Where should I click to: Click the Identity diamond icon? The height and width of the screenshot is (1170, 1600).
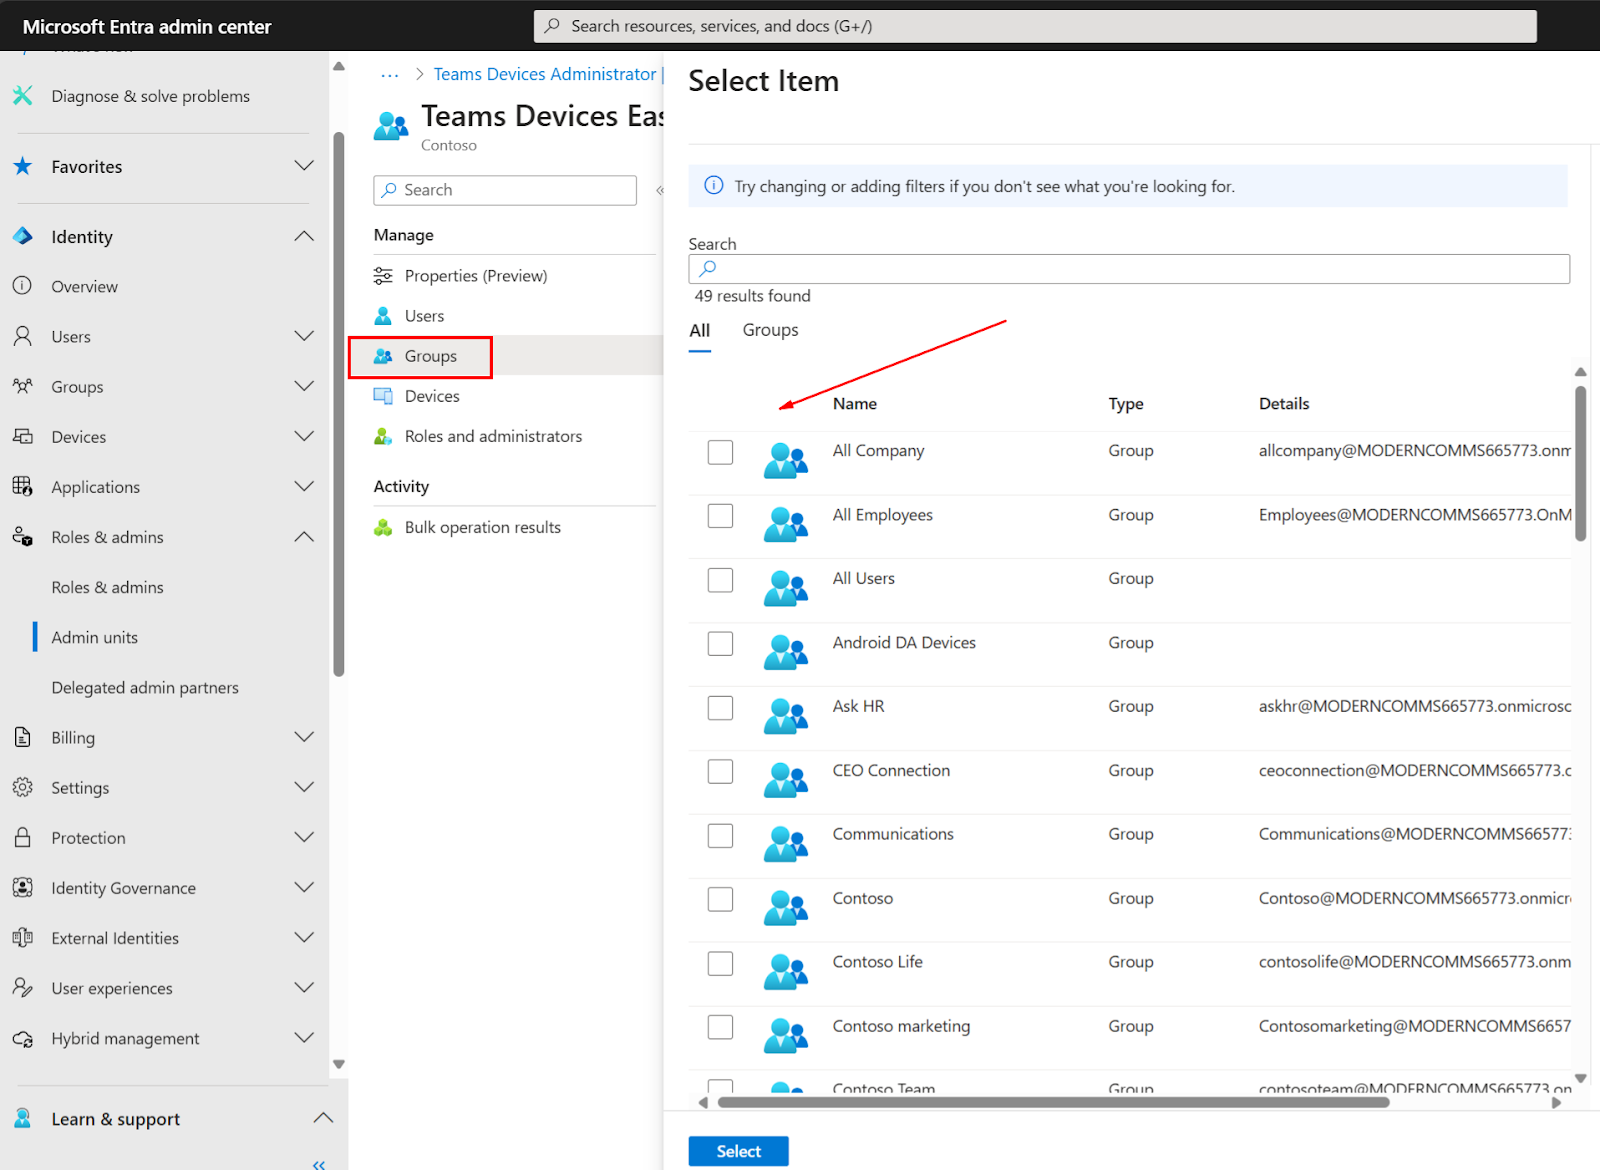pos(22,236)
